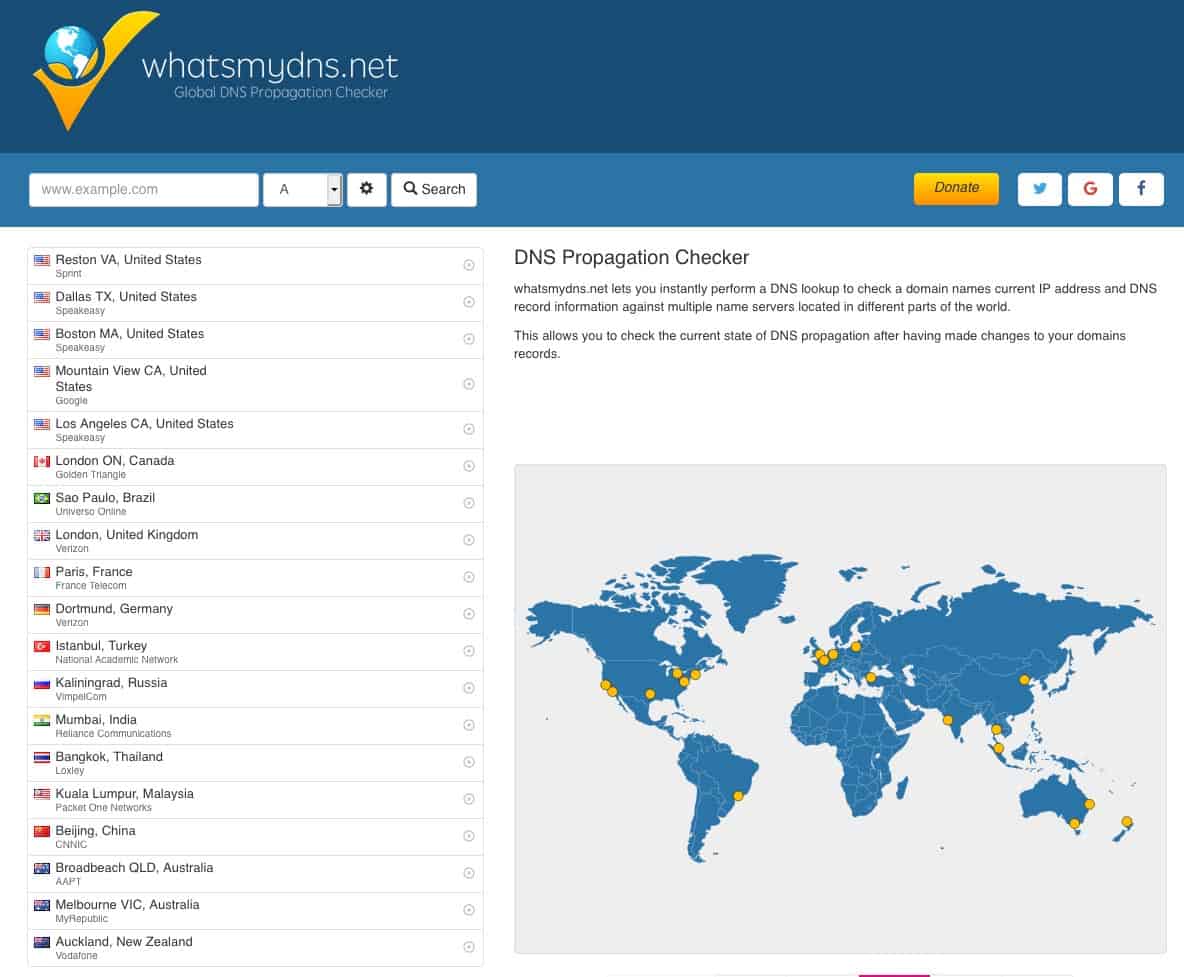Click the yellow Donate button
Image resolution: width=1184 pixels, height=977 pixels.
coord(956,188)
